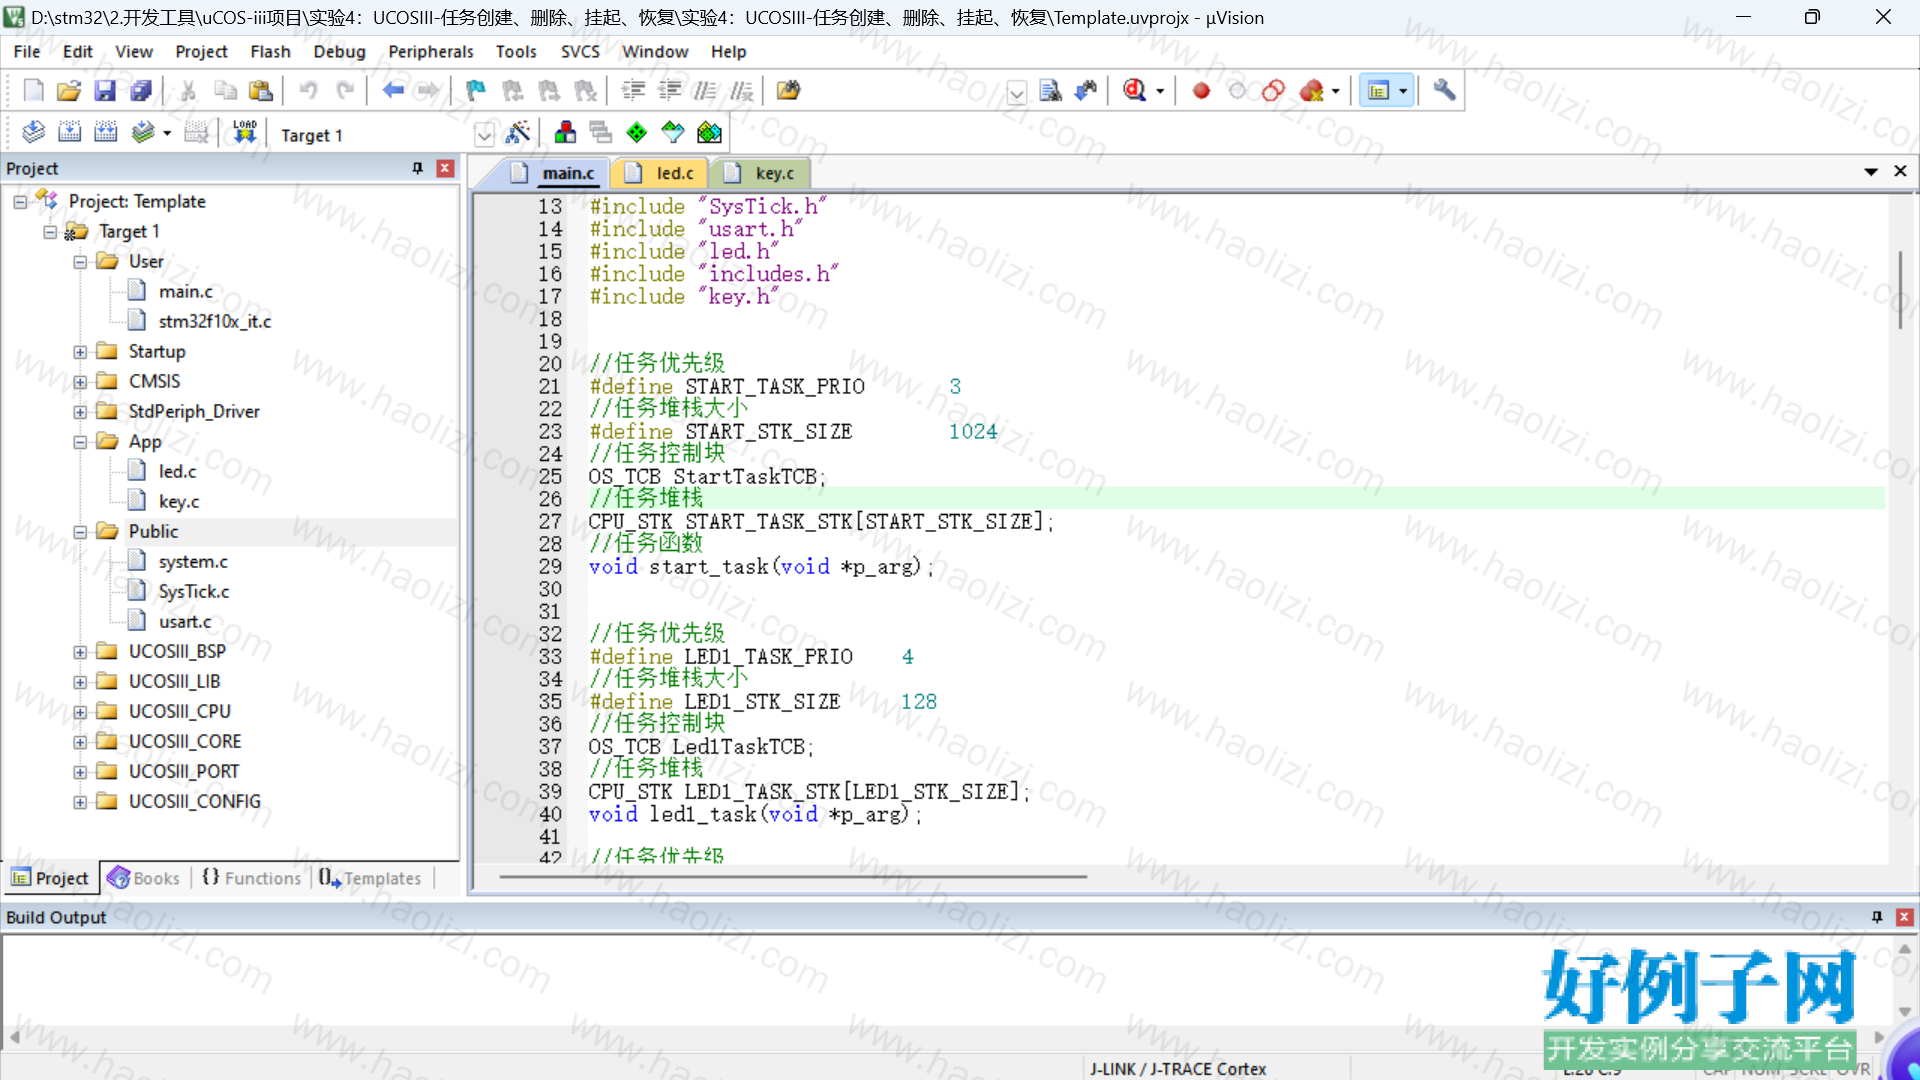
Task: Click the Translate (compile) icon
Action: (x=33, y=132)
